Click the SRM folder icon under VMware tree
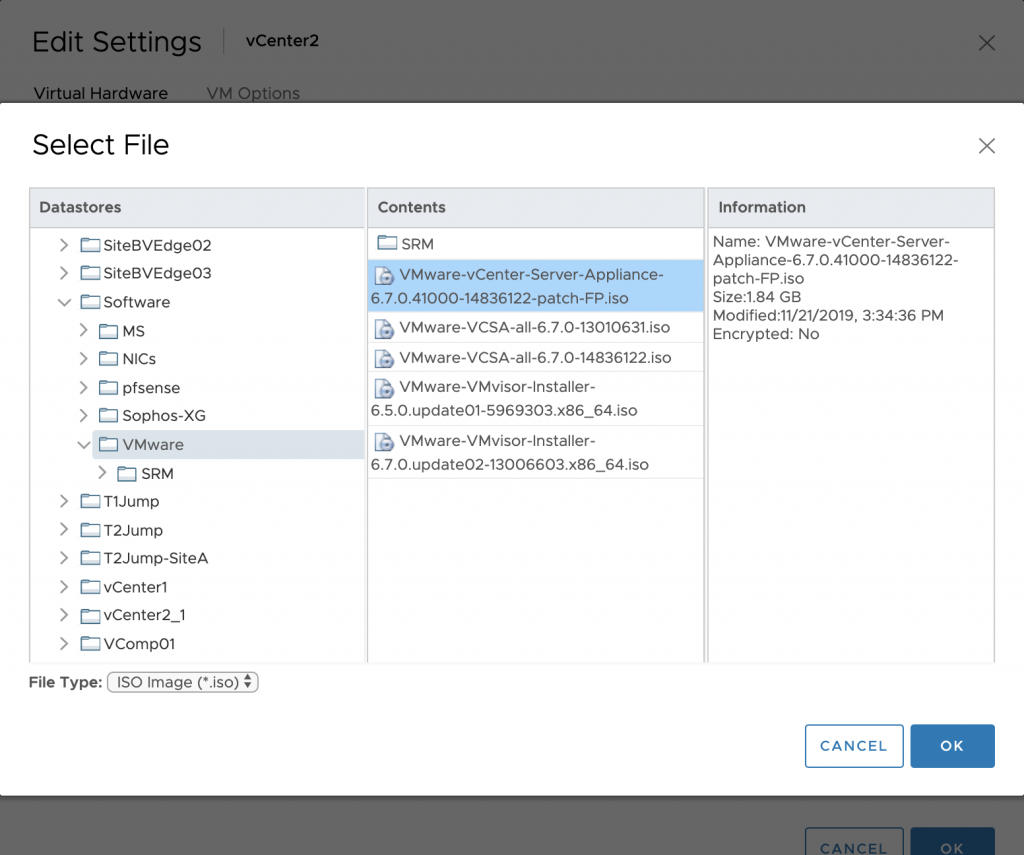The height and width of the screenshot is (855, 1024). [127, 474]
